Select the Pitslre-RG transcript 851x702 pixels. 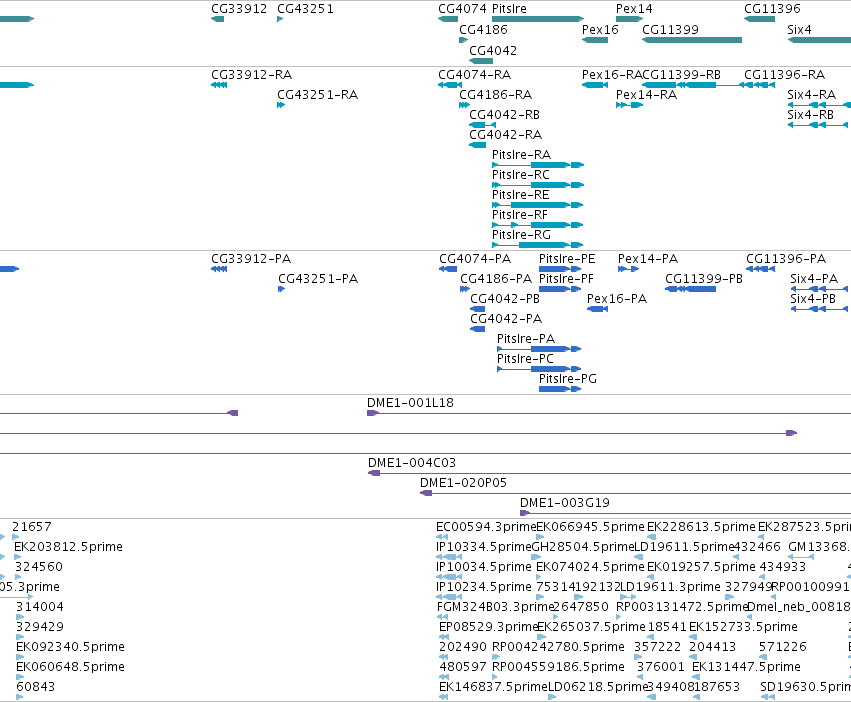tap(537, 245)
